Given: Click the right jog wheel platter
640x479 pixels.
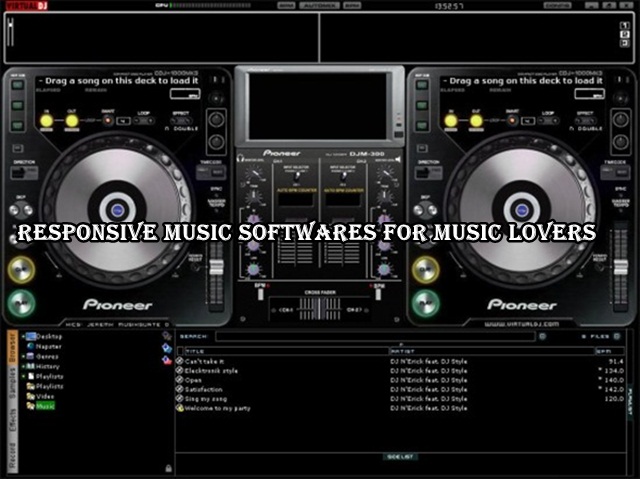Looking at the screenshot, I should (x=522, y=210).
